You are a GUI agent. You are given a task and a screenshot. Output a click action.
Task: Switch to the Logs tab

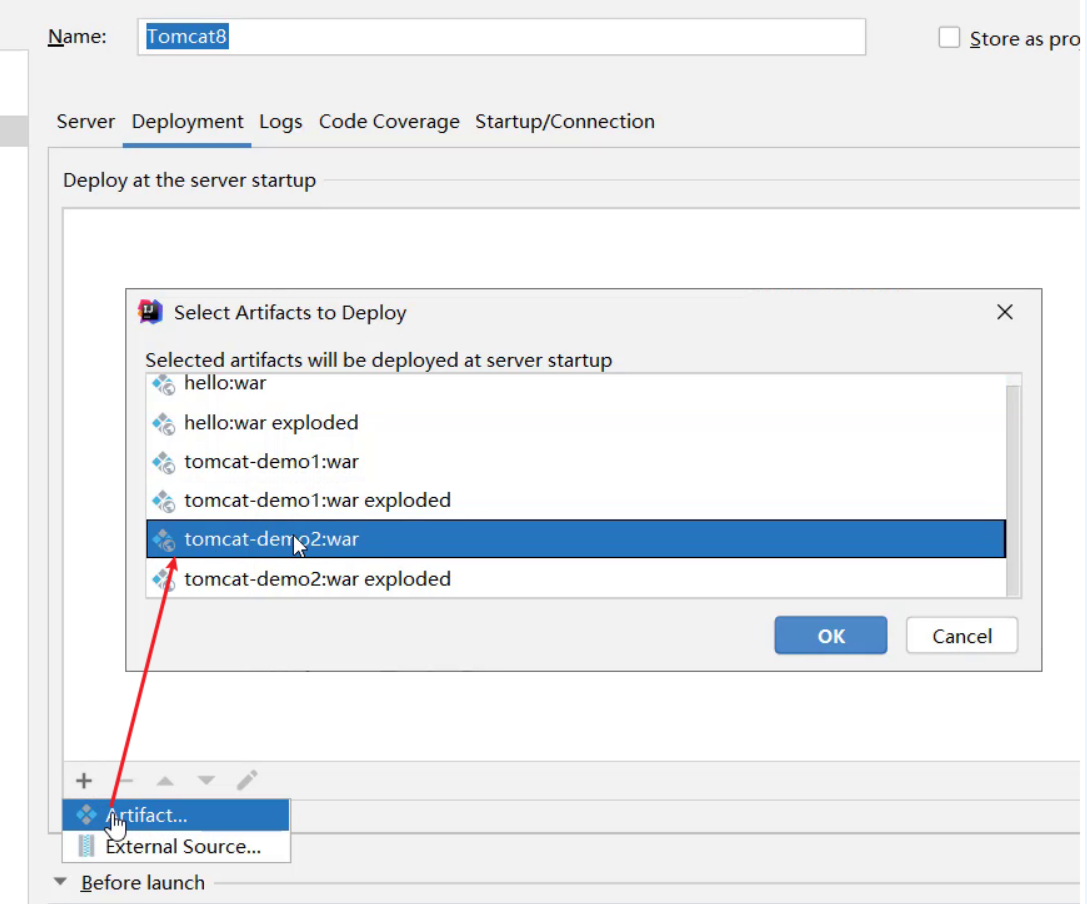(281, 121)
